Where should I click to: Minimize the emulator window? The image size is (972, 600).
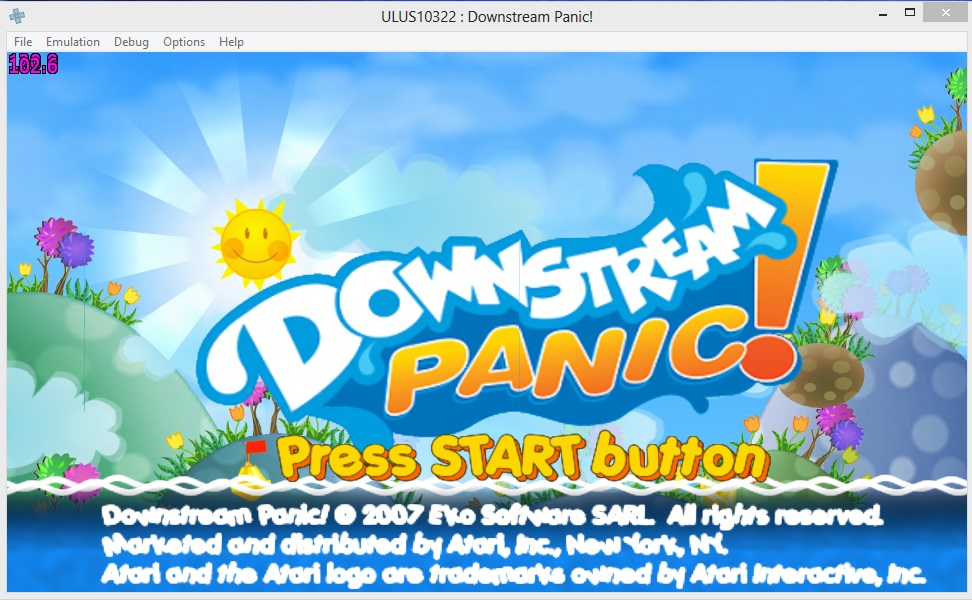click(x=882, y=13)
